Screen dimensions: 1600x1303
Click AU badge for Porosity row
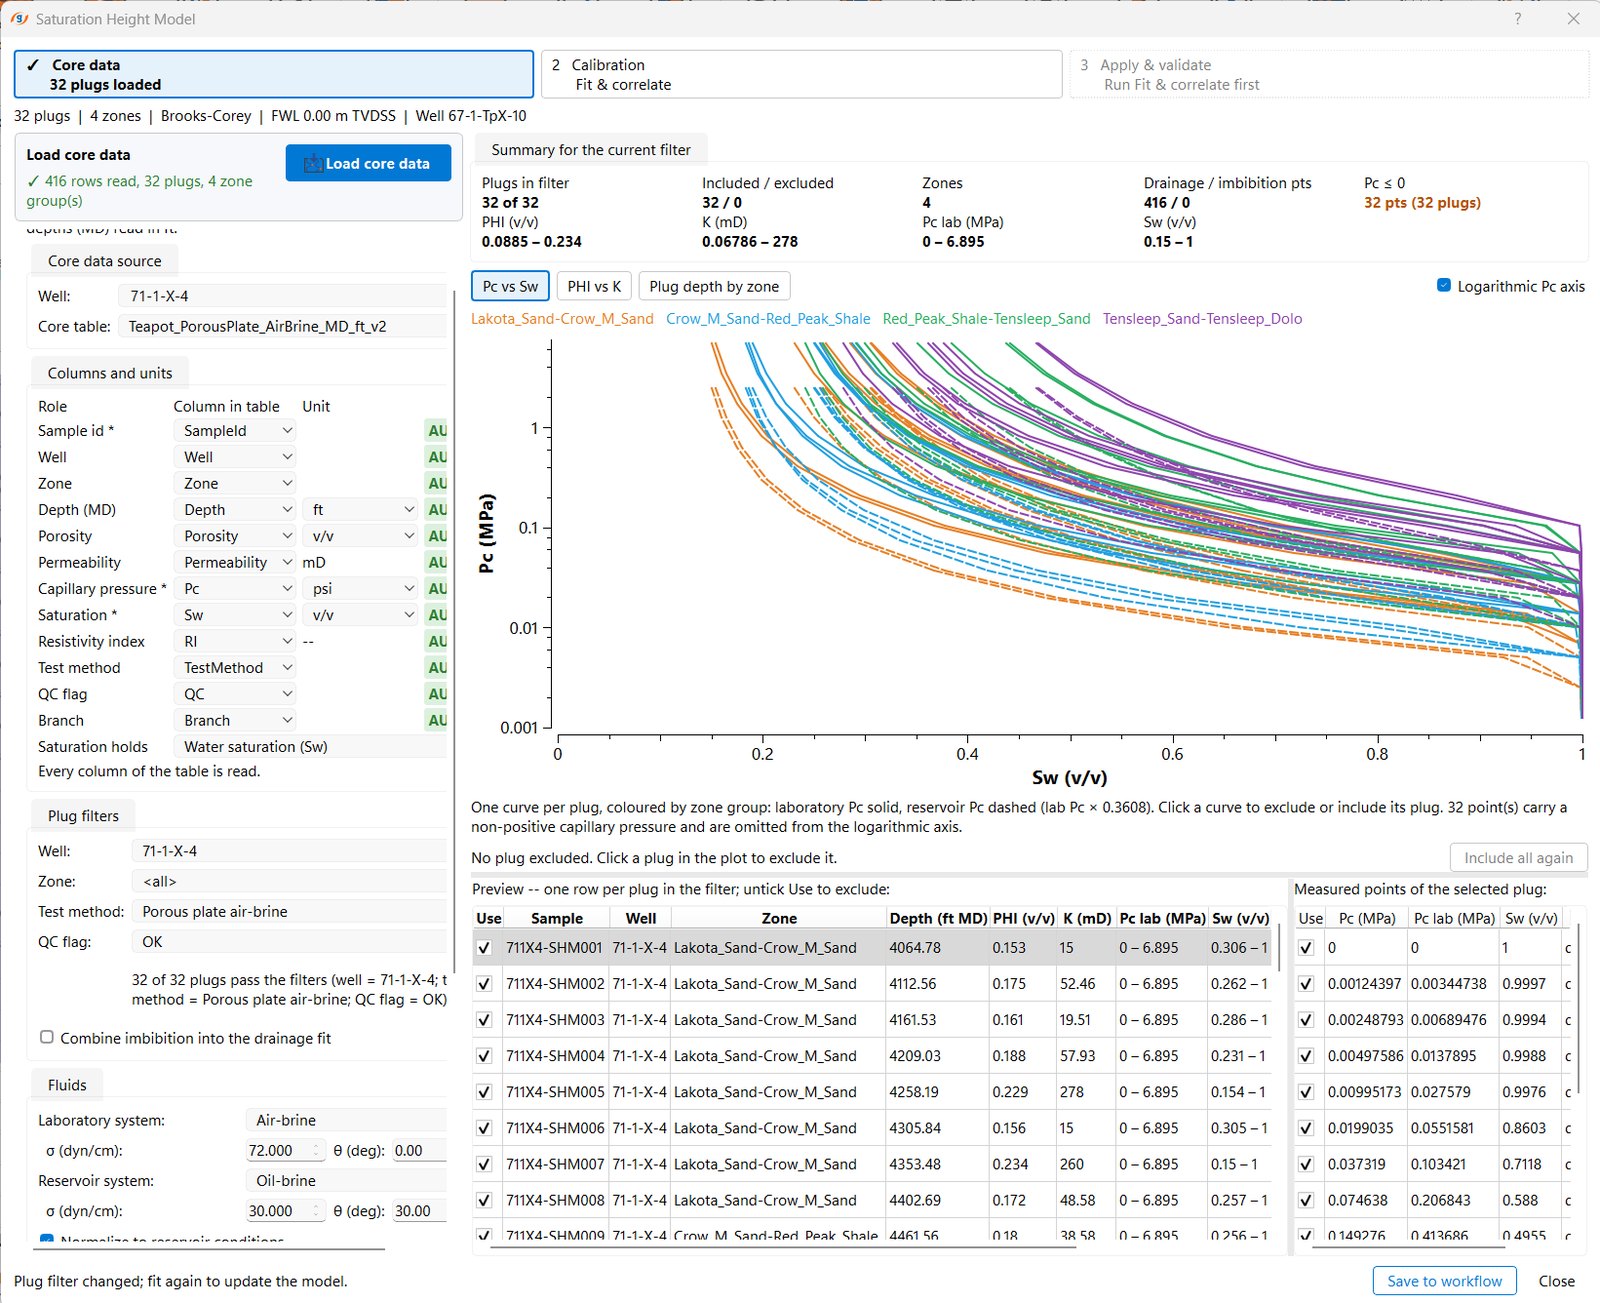(x=437, y=536)
